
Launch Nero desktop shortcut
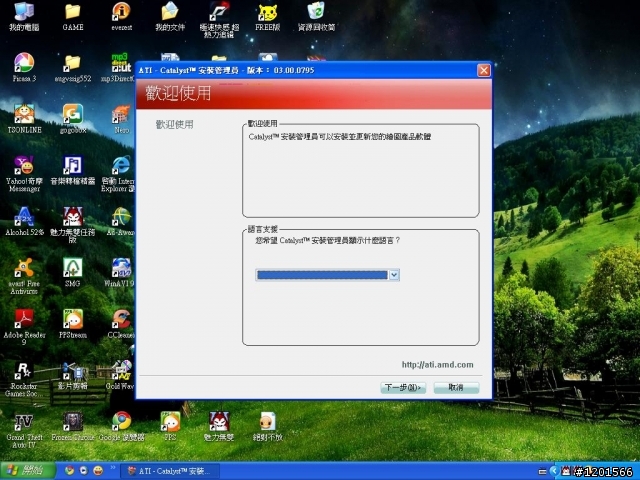121,118
